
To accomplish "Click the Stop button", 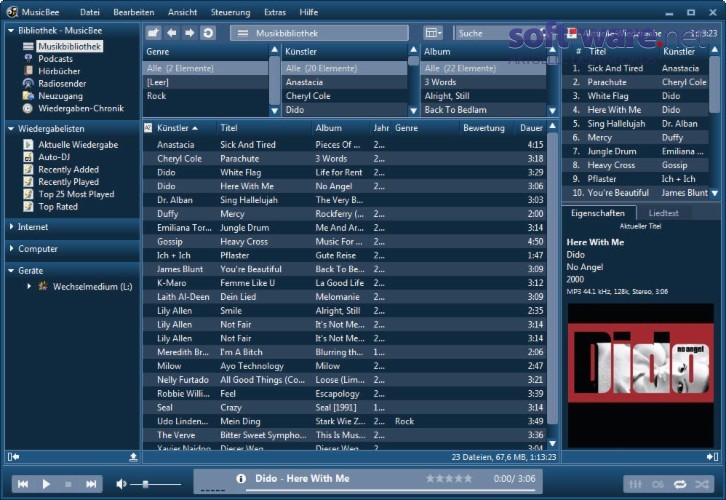I will click(x=69, y=484).
